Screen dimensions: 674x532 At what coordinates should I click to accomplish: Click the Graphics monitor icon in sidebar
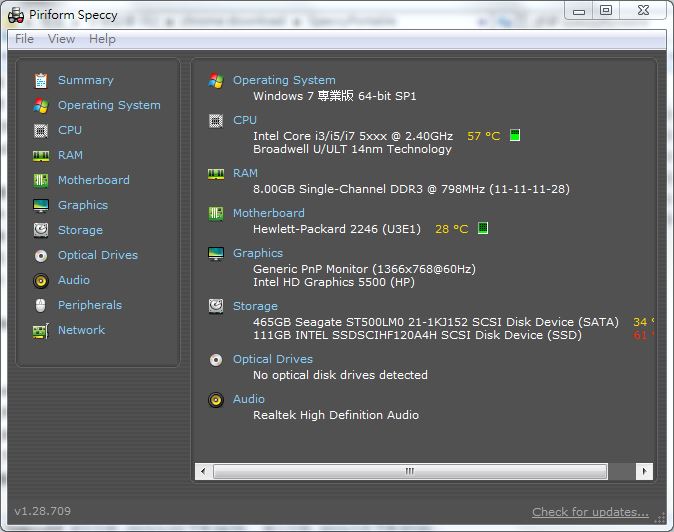[41, 206]
